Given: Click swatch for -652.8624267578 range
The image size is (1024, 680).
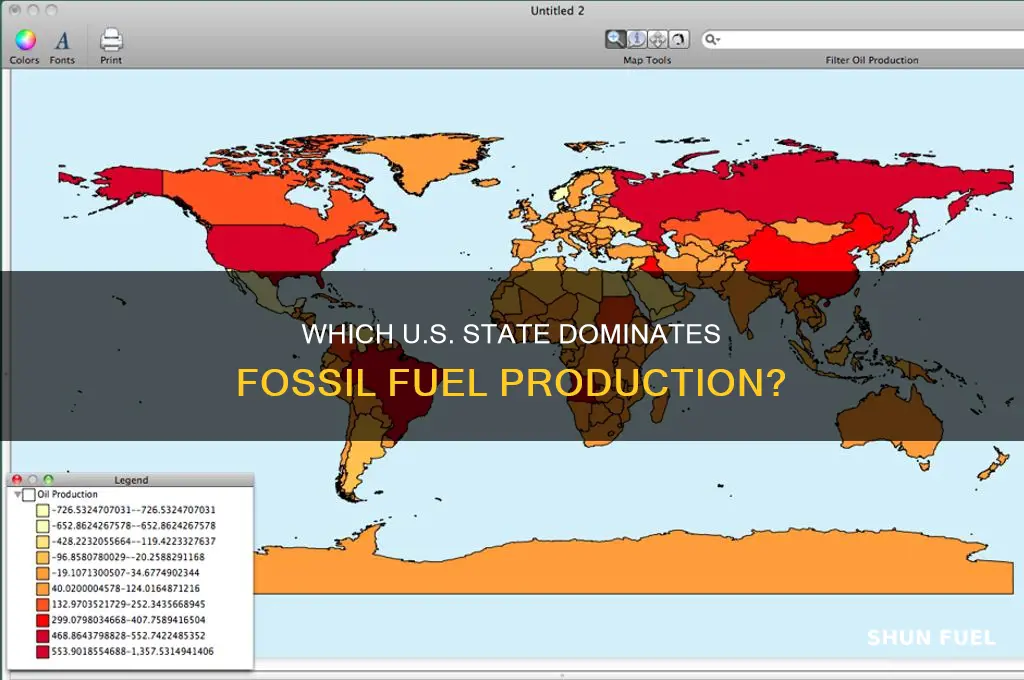Looking at the screenshot, I should coord(42,526).
